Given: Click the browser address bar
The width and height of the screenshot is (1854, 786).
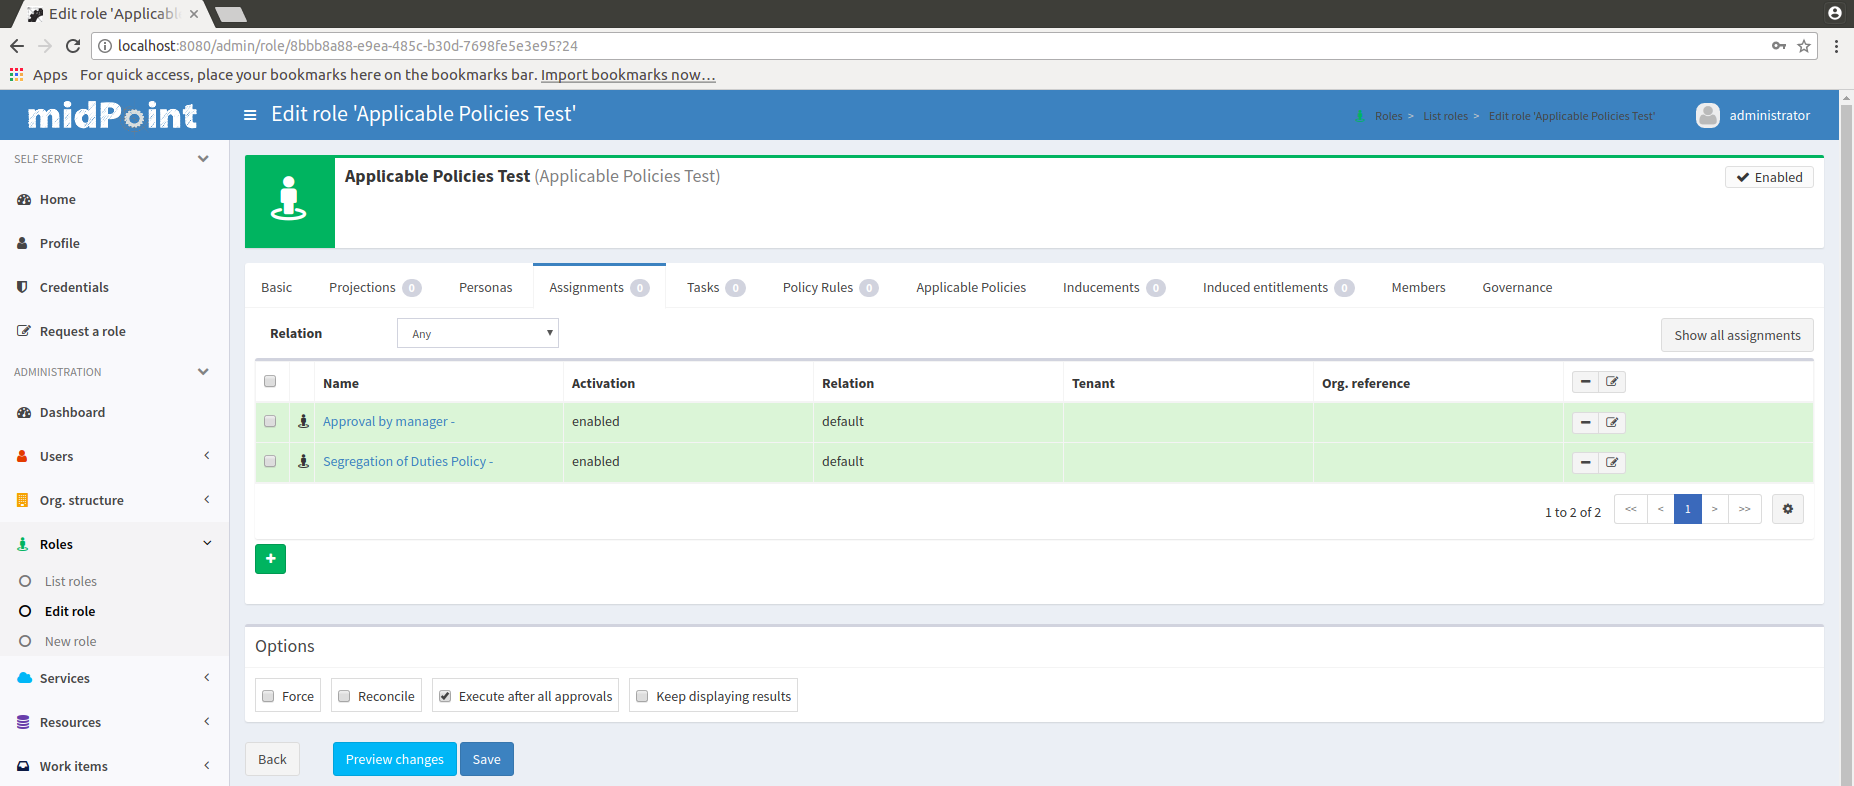Looking at the screenshot, I should [x=900, y=46].
